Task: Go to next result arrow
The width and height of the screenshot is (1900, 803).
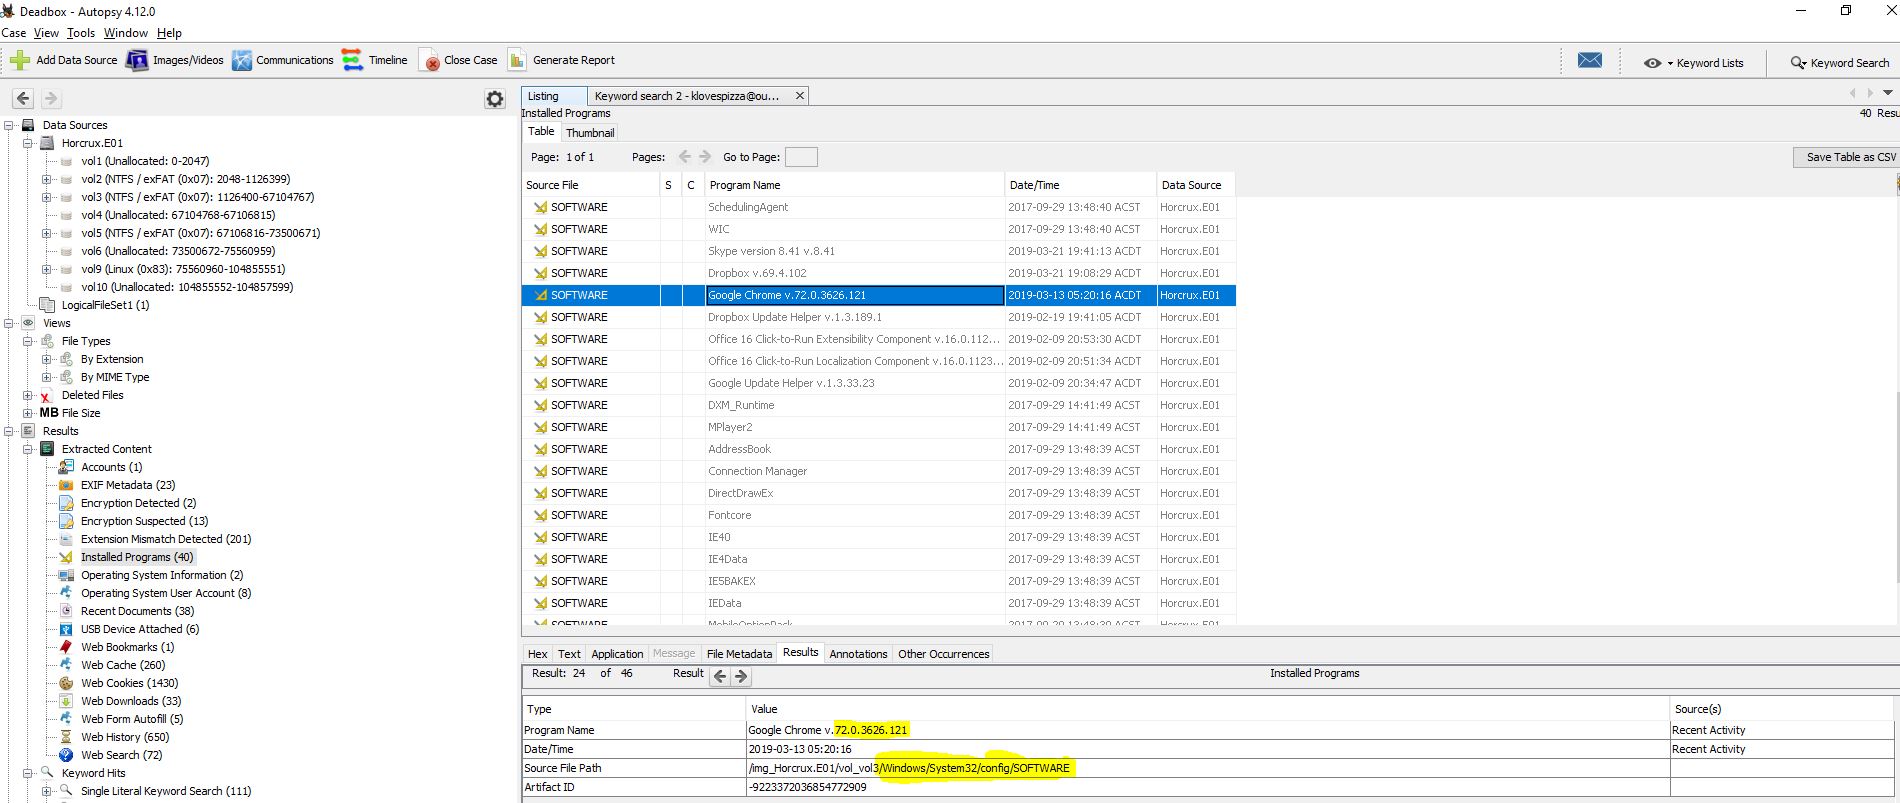Action: [x=741, y=676]
